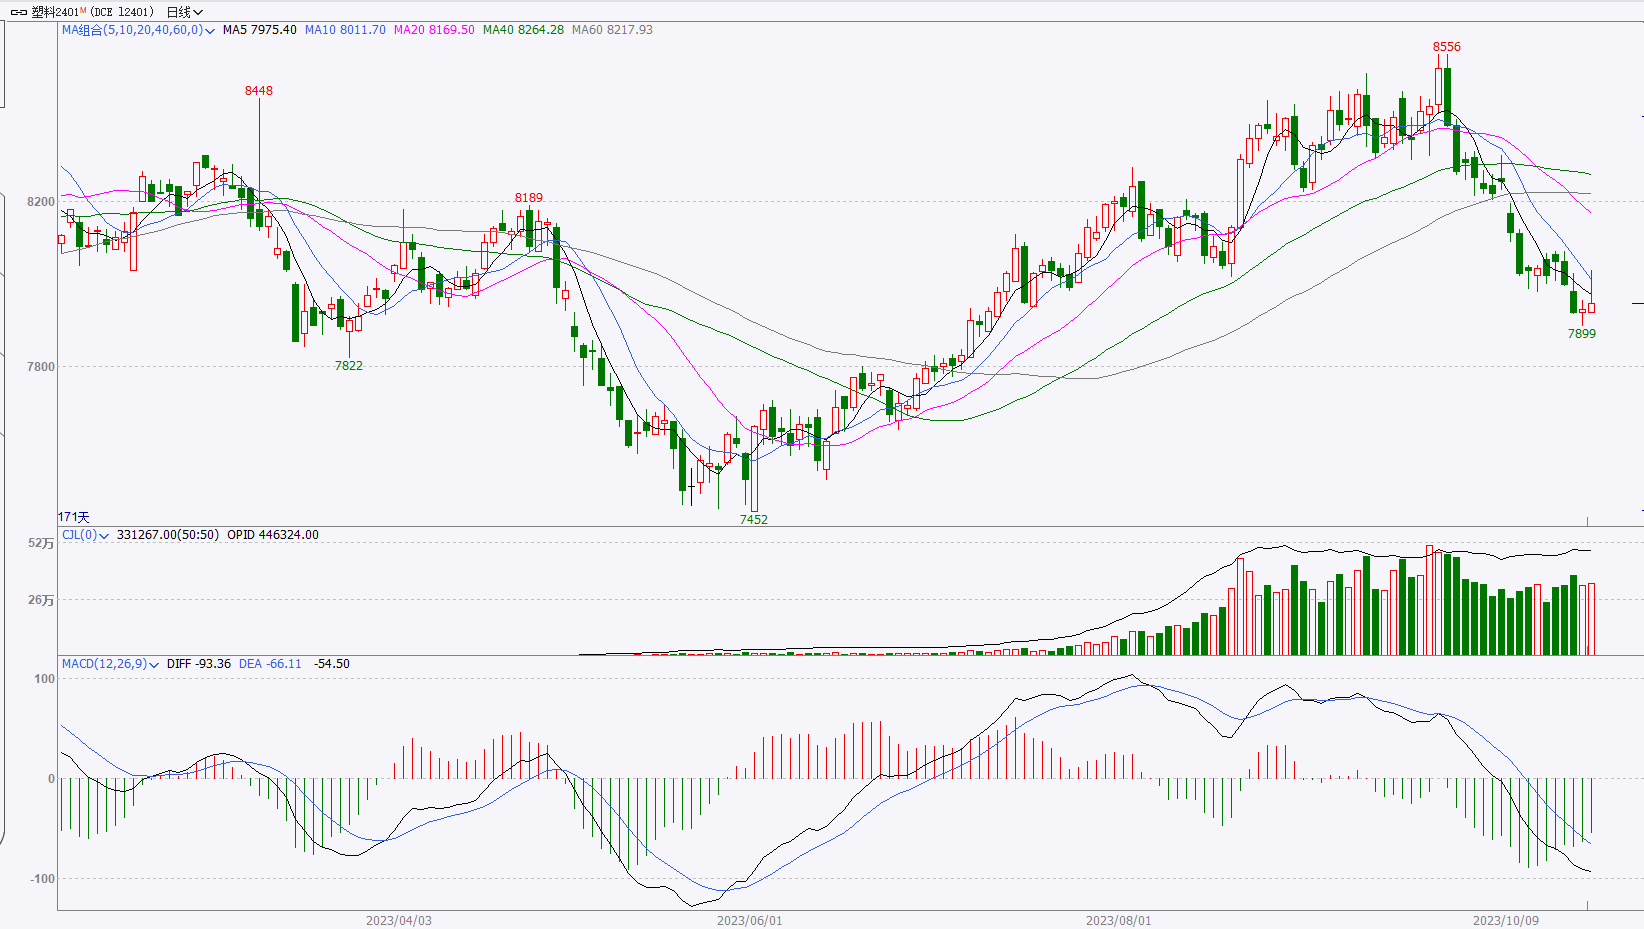Select the gray MA60 8217.93 legend label
The image size is (1644, 929).
612,30
